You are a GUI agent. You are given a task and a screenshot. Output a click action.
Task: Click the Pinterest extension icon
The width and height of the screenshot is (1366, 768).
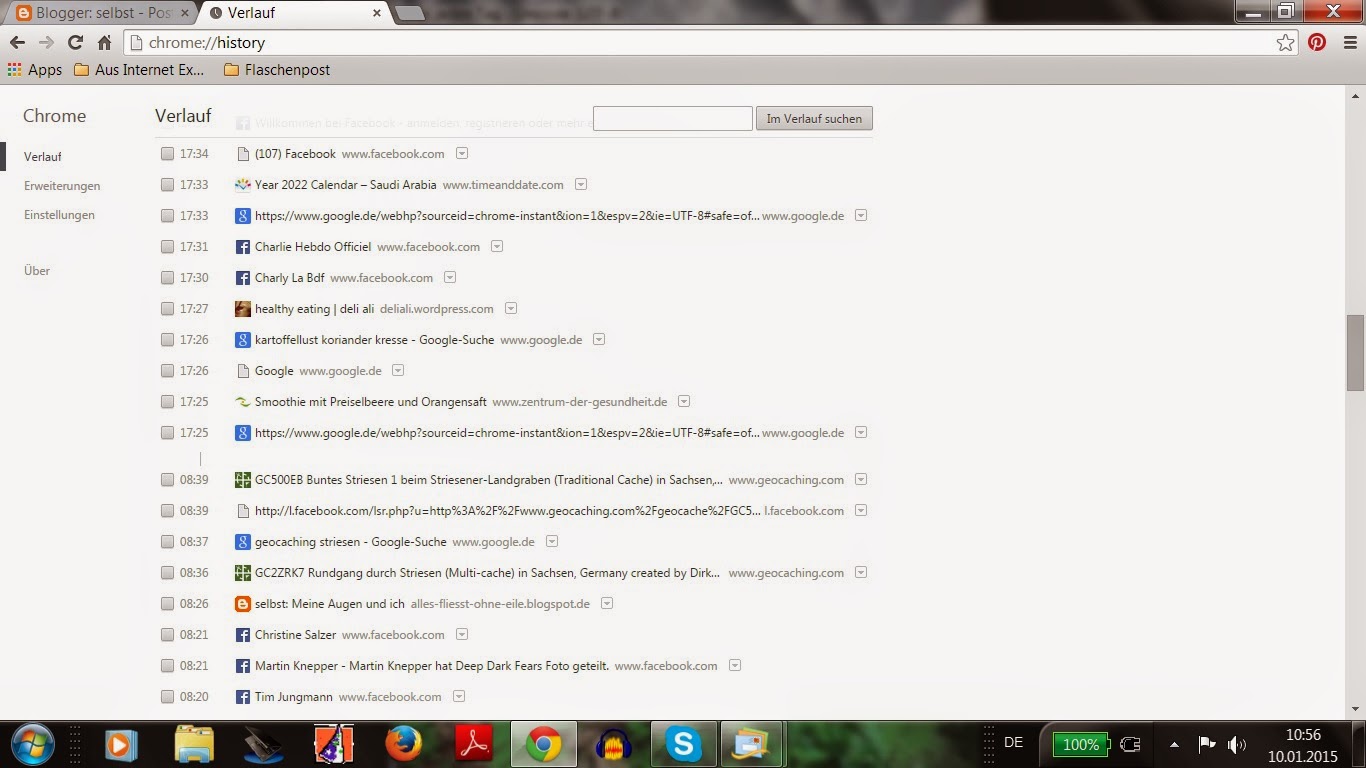click(x=1317, y=43)
